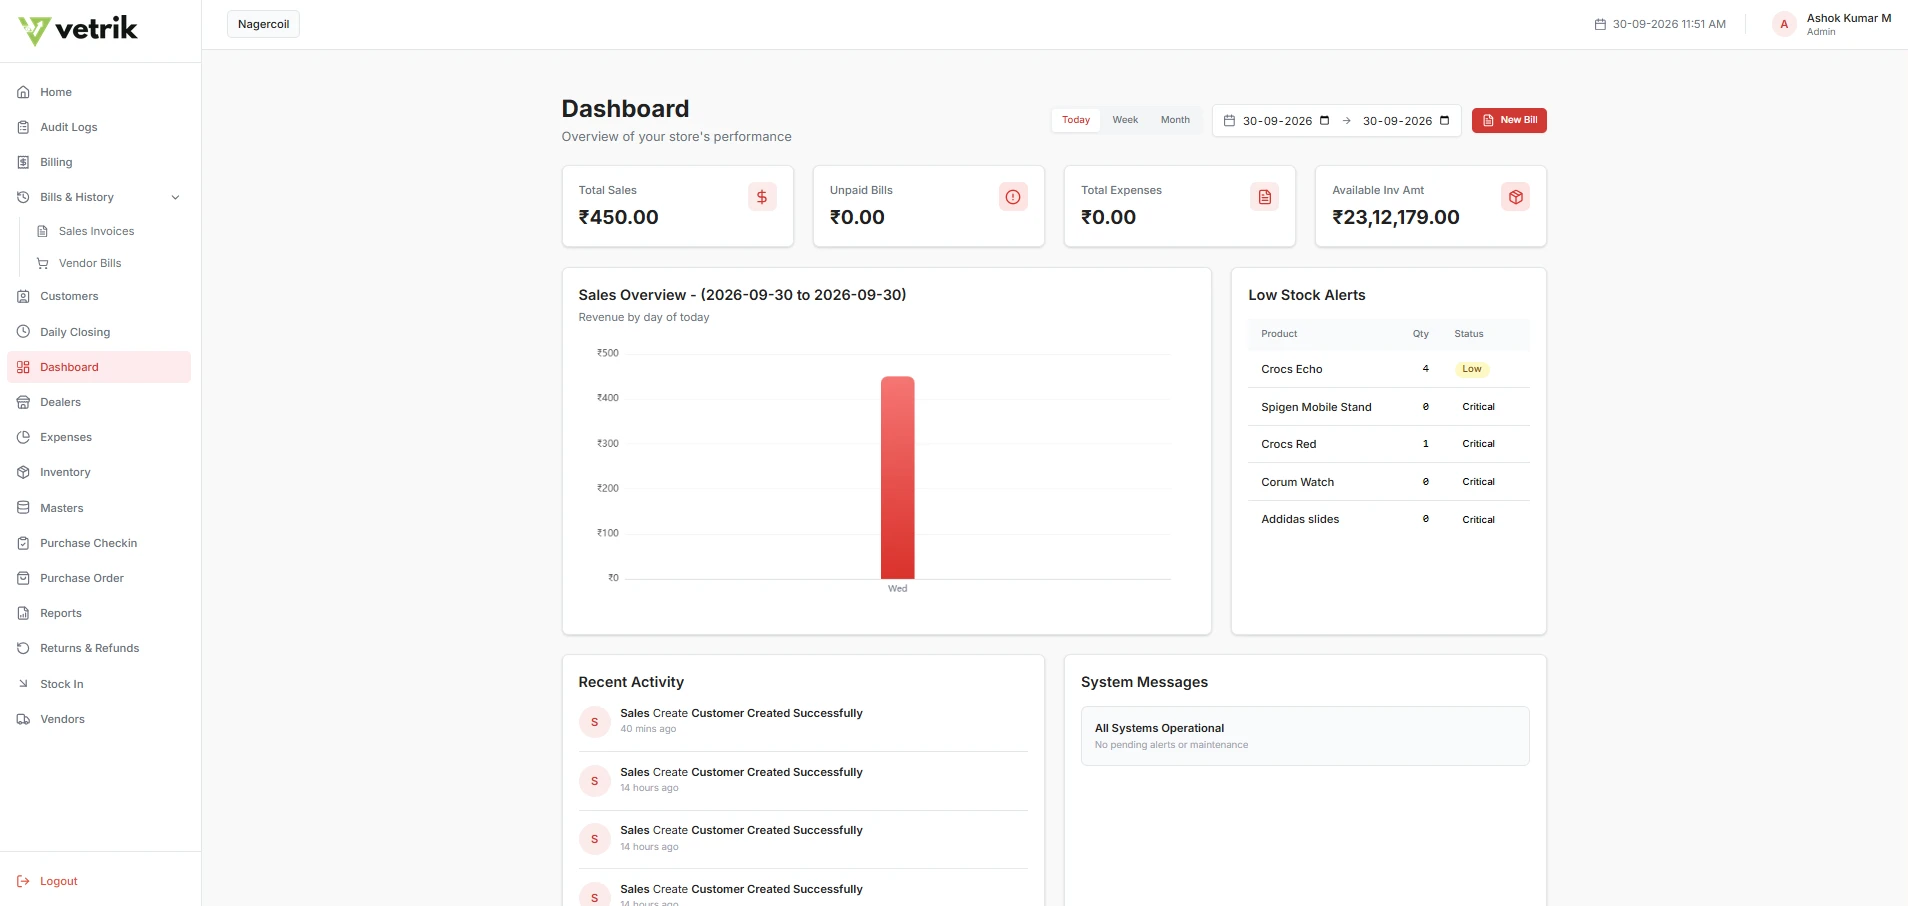
Task: Click the Spigen Mobile Stand product row
Action: (x=1389, y=407)
